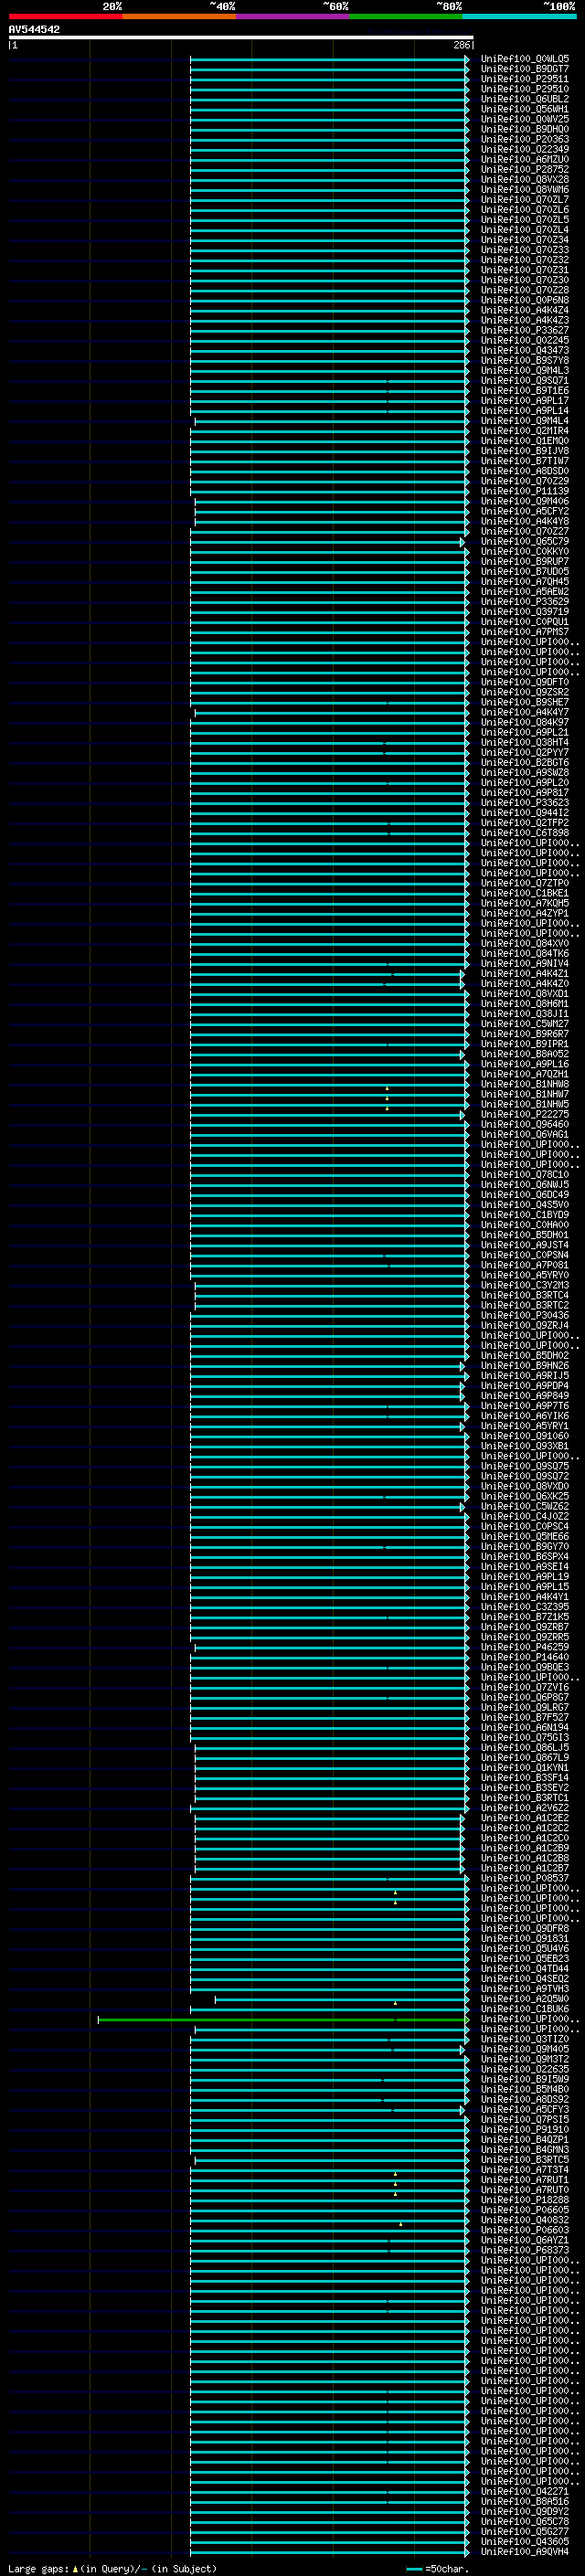585x2576 pixels.
Task: Click hit label UniRef100_Q43473
Action: coord(525,350)
